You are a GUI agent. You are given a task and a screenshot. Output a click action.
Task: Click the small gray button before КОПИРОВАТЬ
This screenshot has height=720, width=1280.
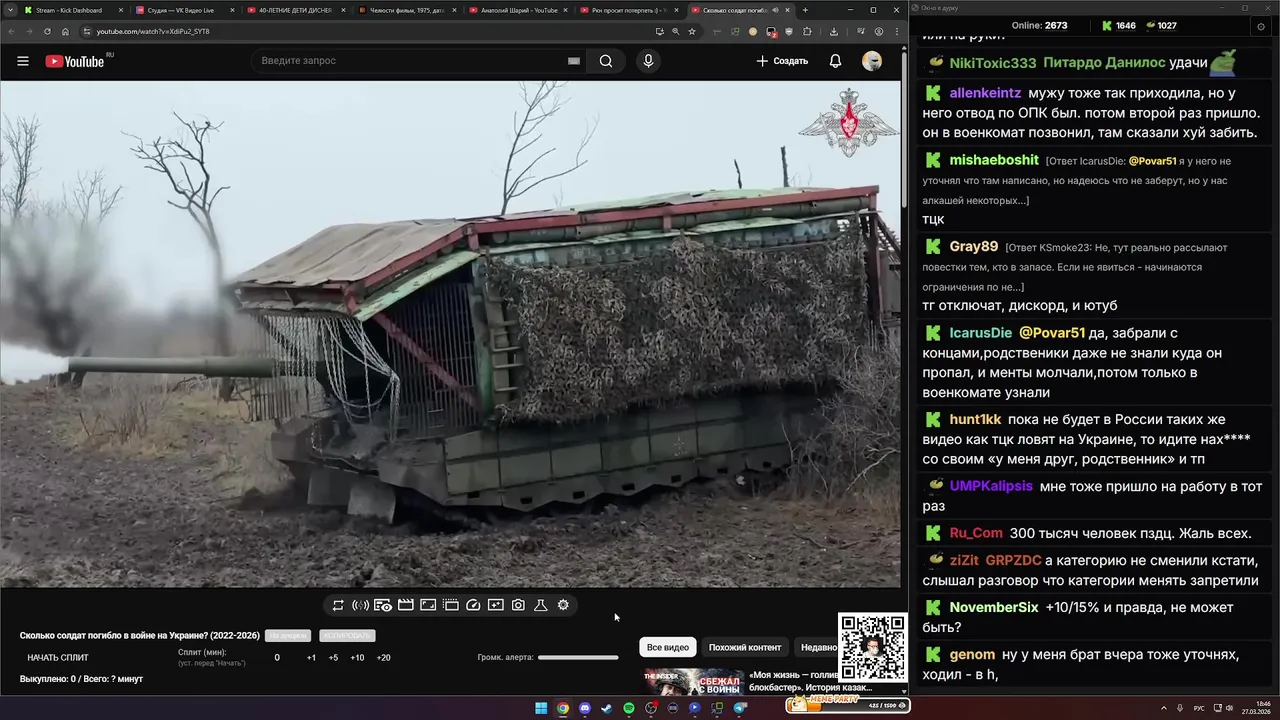pyautogui.click(x=288, y=636)
